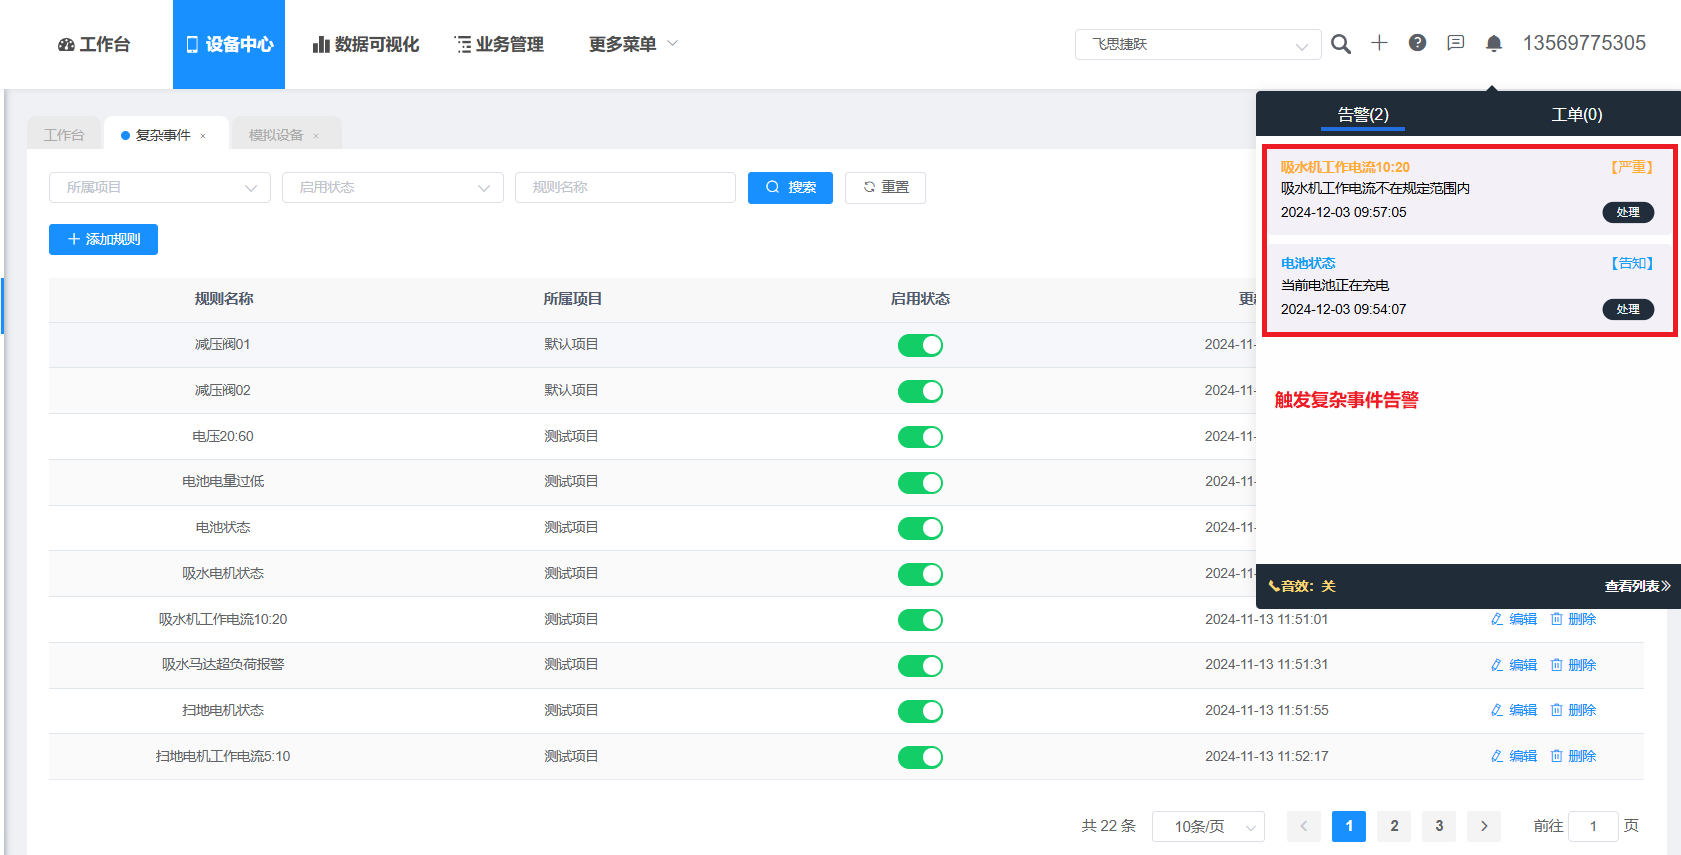
Task: Open alarm titled 吸水机工作电流10:20
Action: [x=1345, y=167]
